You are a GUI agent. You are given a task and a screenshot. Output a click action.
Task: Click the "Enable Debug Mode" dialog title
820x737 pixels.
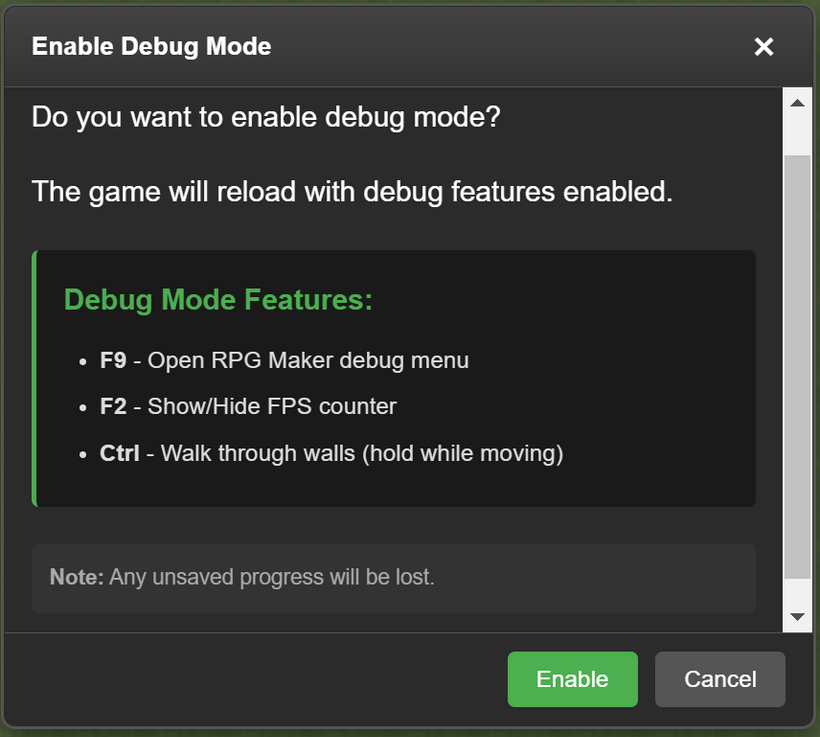tap(151, 47)
